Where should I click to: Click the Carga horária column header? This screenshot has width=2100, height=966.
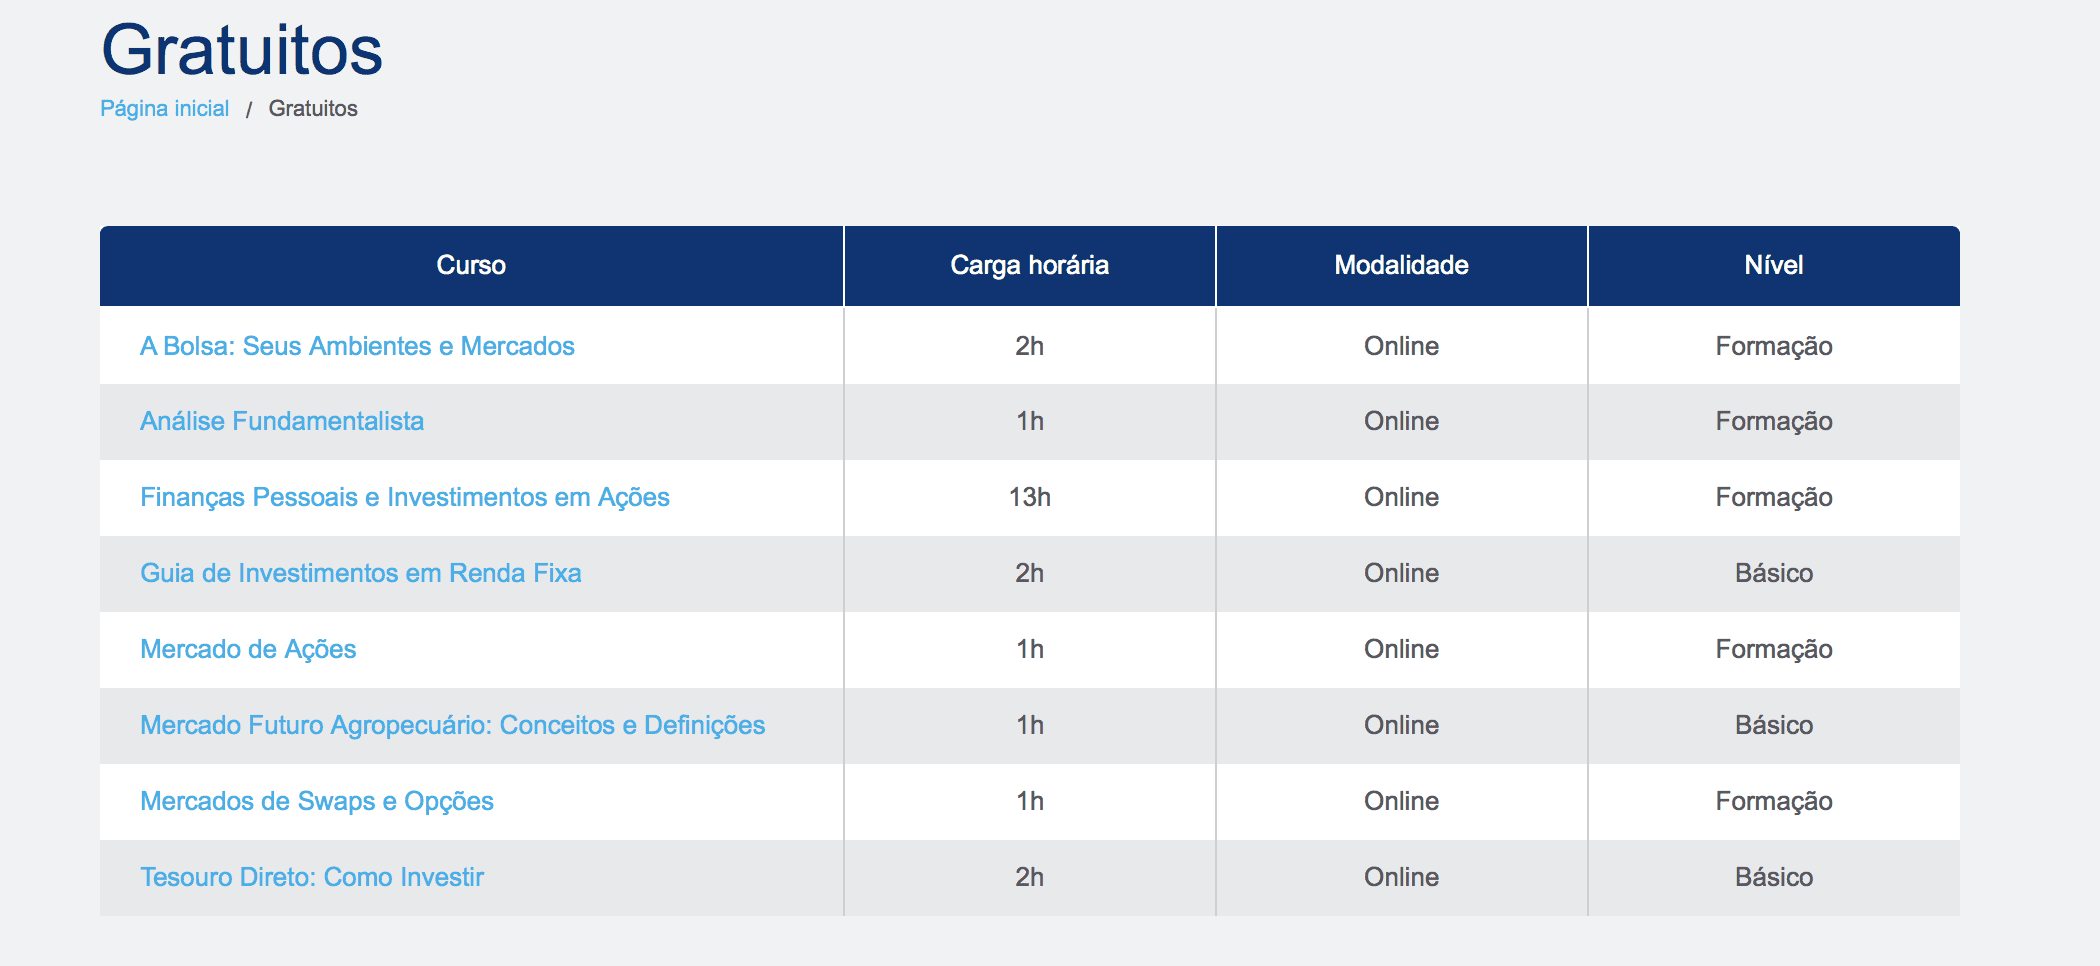click(x=1030, y=265)
